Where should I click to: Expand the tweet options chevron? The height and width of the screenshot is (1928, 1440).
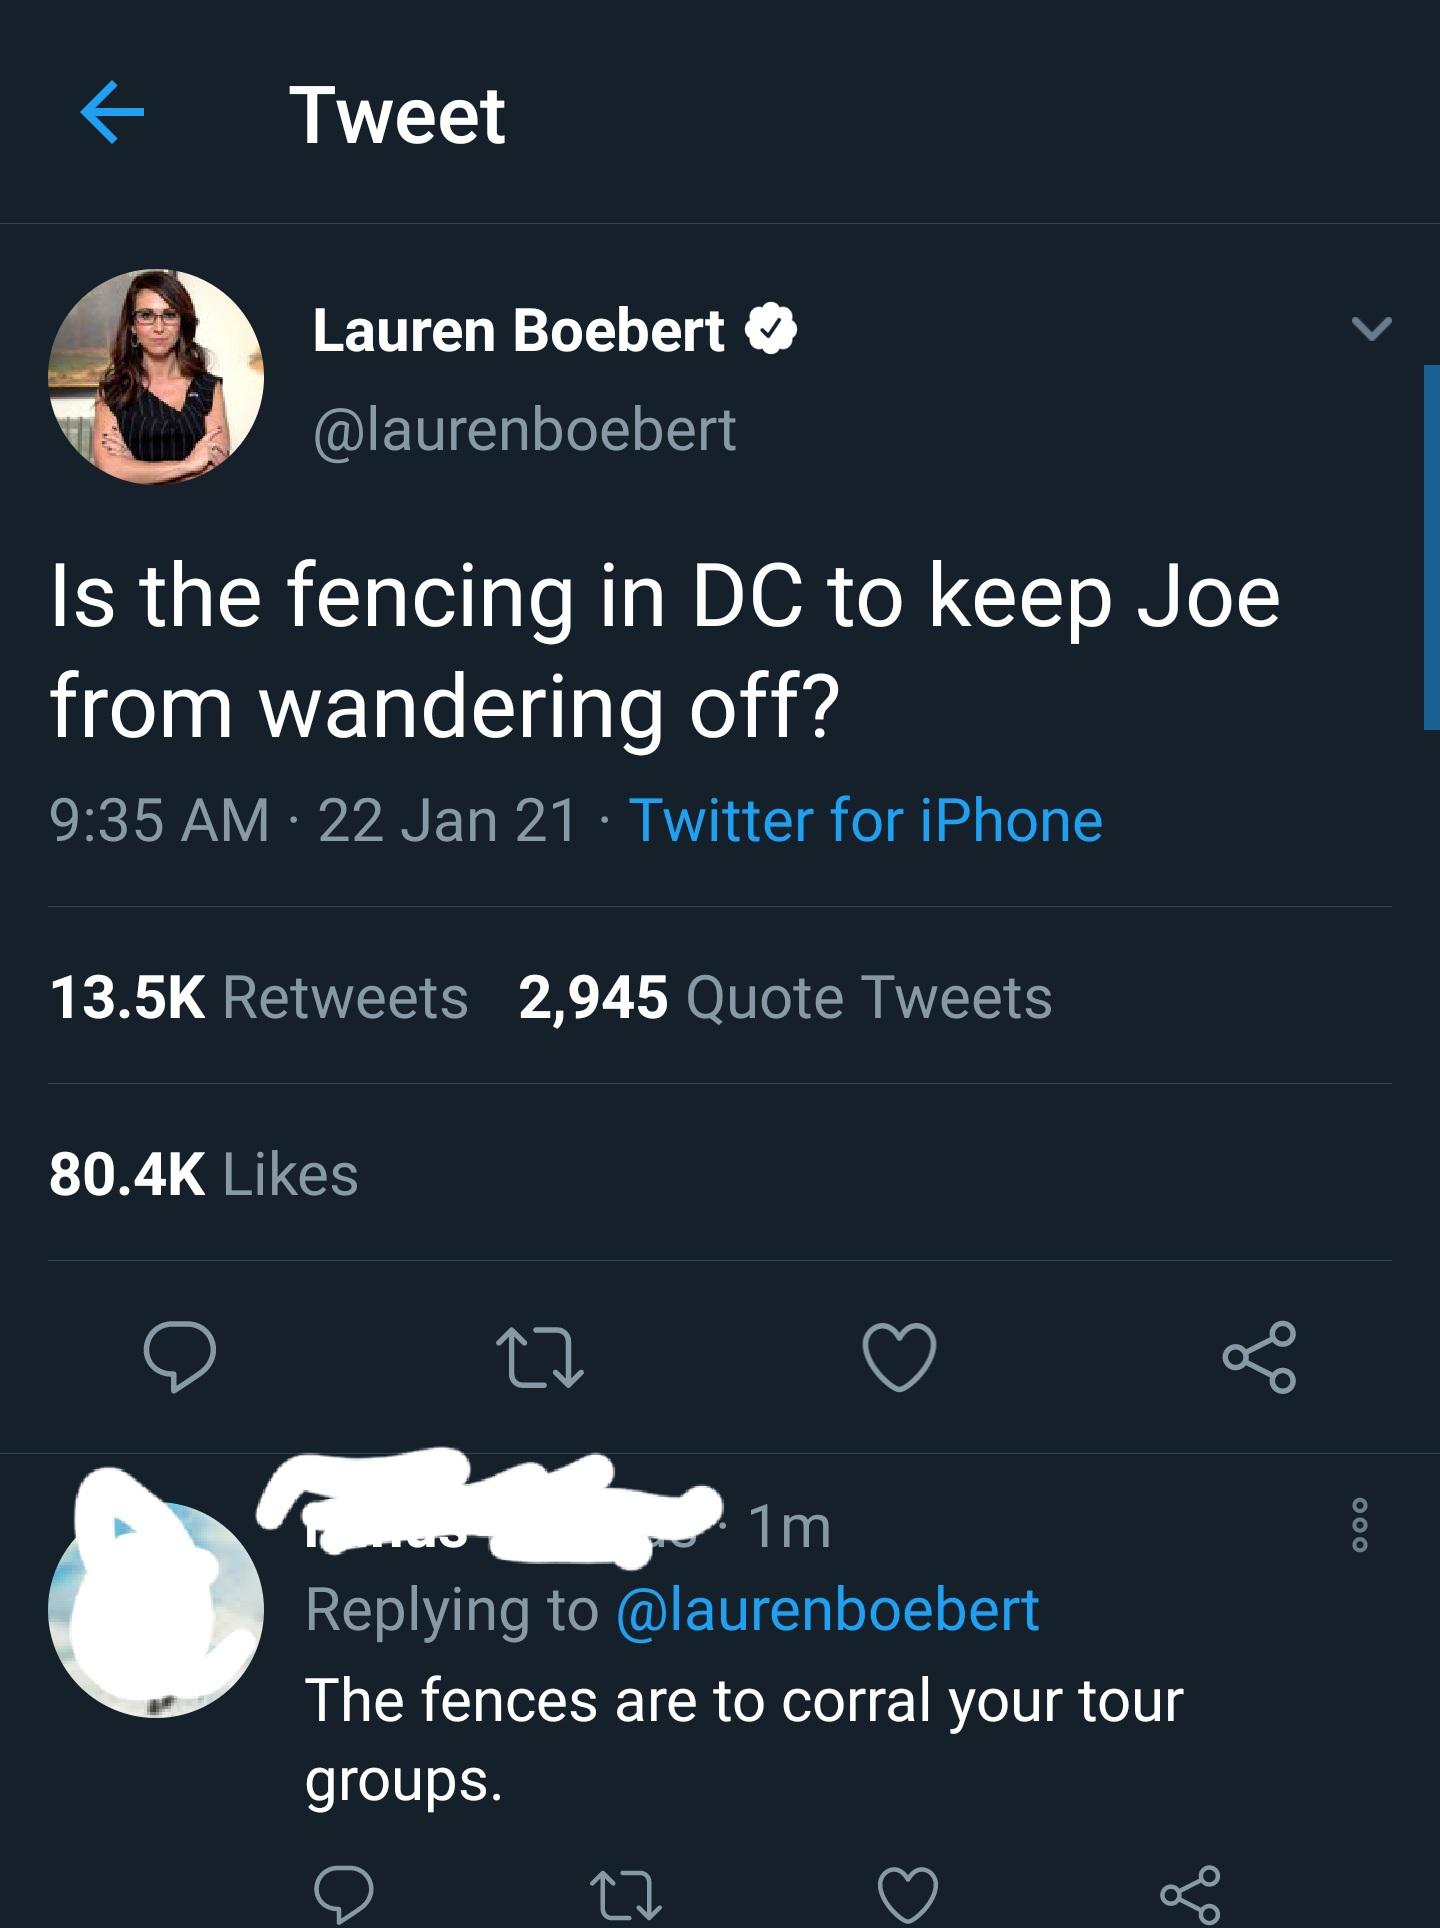point(1371,327)
